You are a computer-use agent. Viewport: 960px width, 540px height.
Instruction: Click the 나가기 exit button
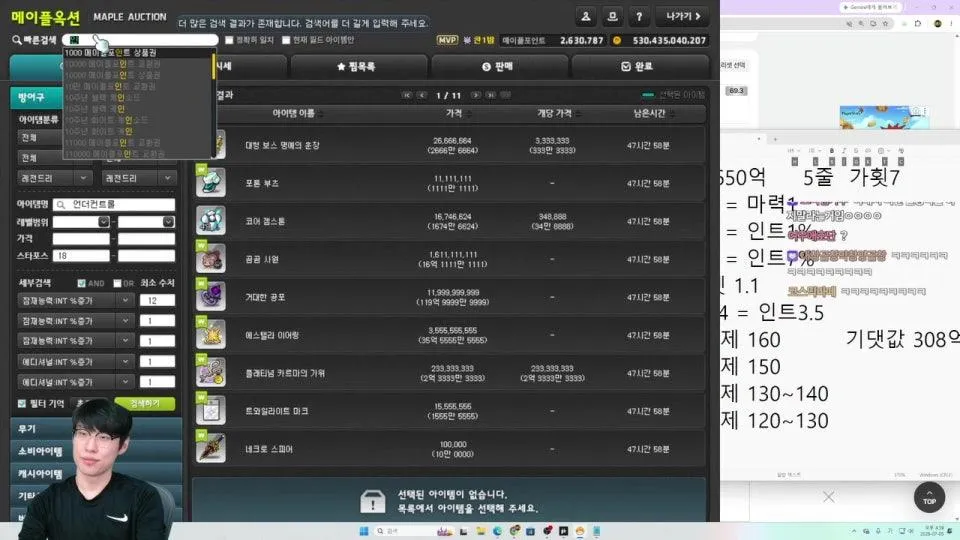point(683,17)
